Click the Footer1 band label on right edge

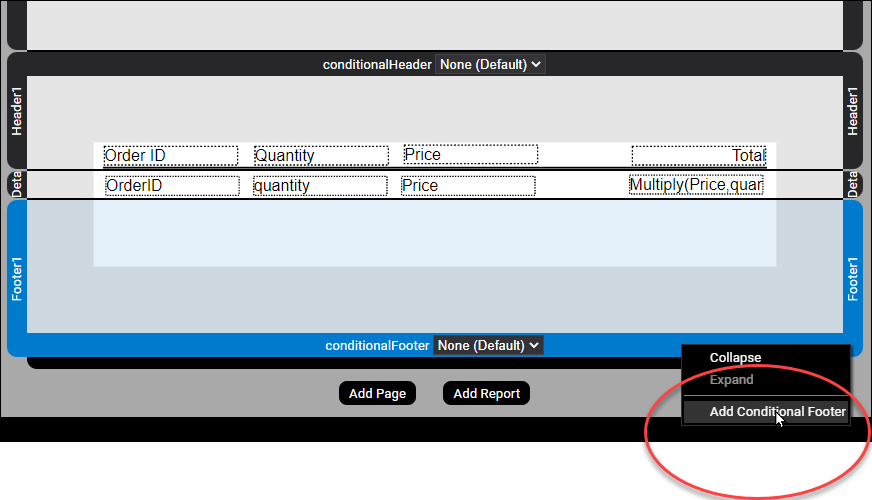(853, 278)
